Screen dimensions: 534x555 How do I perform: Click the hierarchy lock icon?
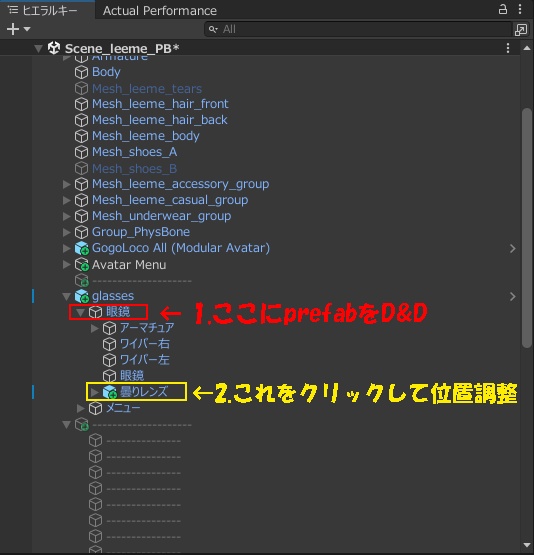(503, 9)
